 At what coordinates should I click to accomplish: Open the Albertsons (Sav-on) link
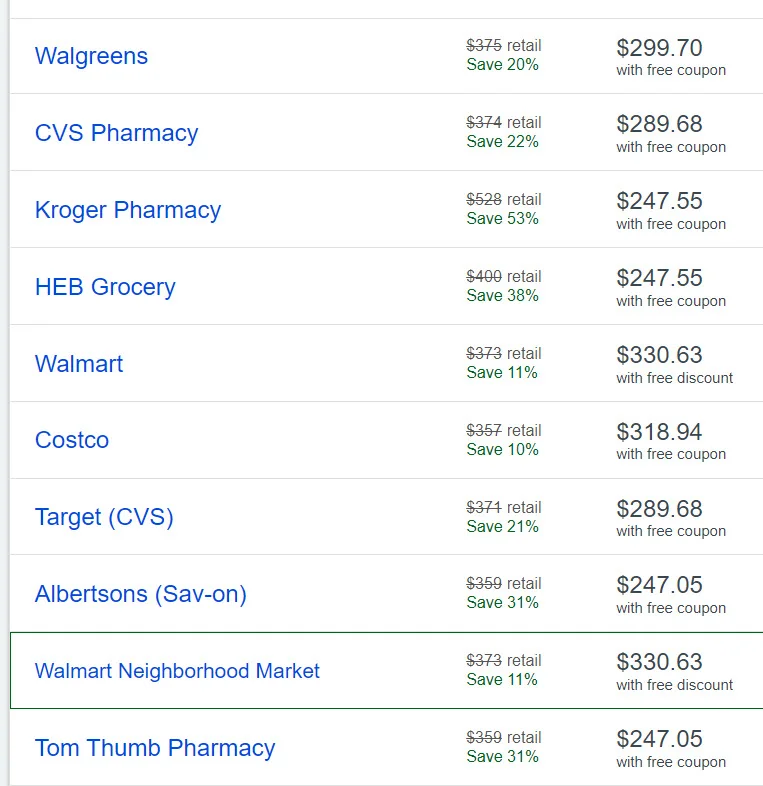(x=140, y=594)
